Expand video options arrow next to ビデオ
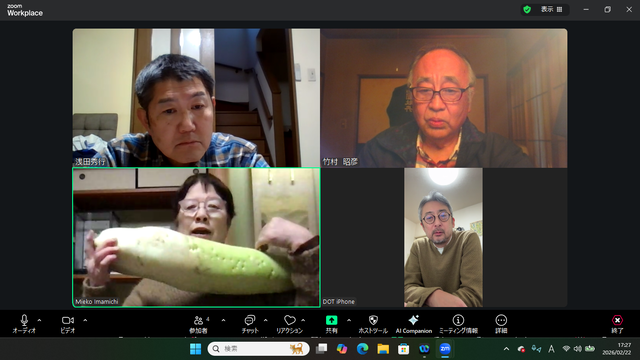Image resolution: width=640 pixels, height=360 pixels. 85,320
